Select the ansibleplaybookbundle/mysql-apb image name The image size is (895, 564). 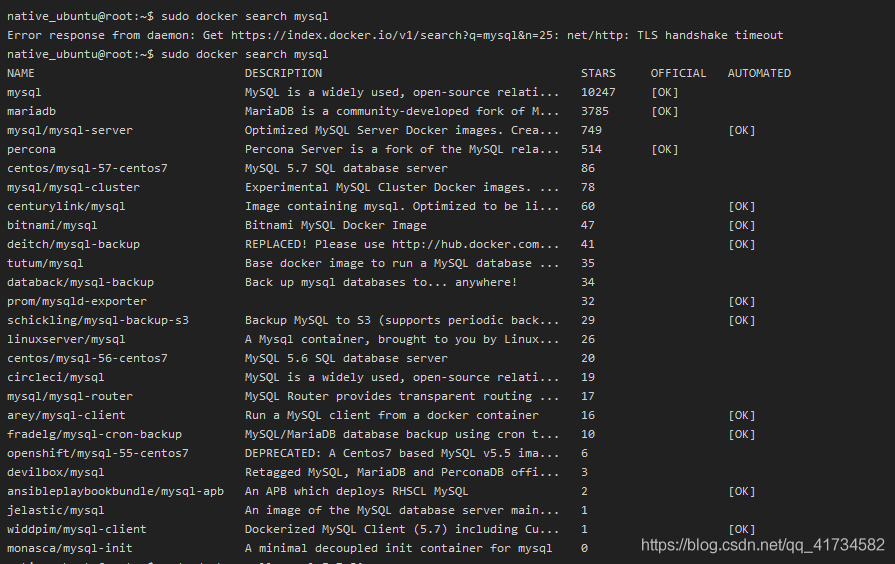click(x=115, y=491)
